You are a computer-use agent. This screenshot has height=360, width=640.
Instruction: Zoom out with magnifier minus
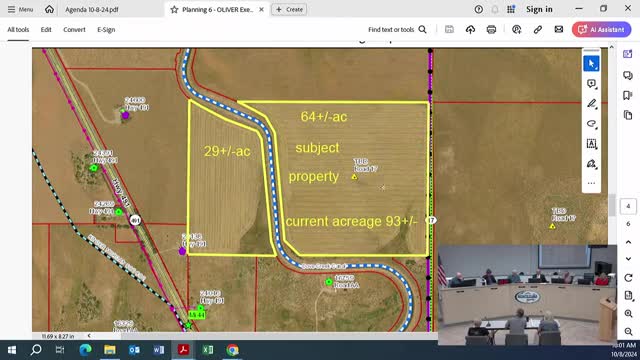coord(628,331)
